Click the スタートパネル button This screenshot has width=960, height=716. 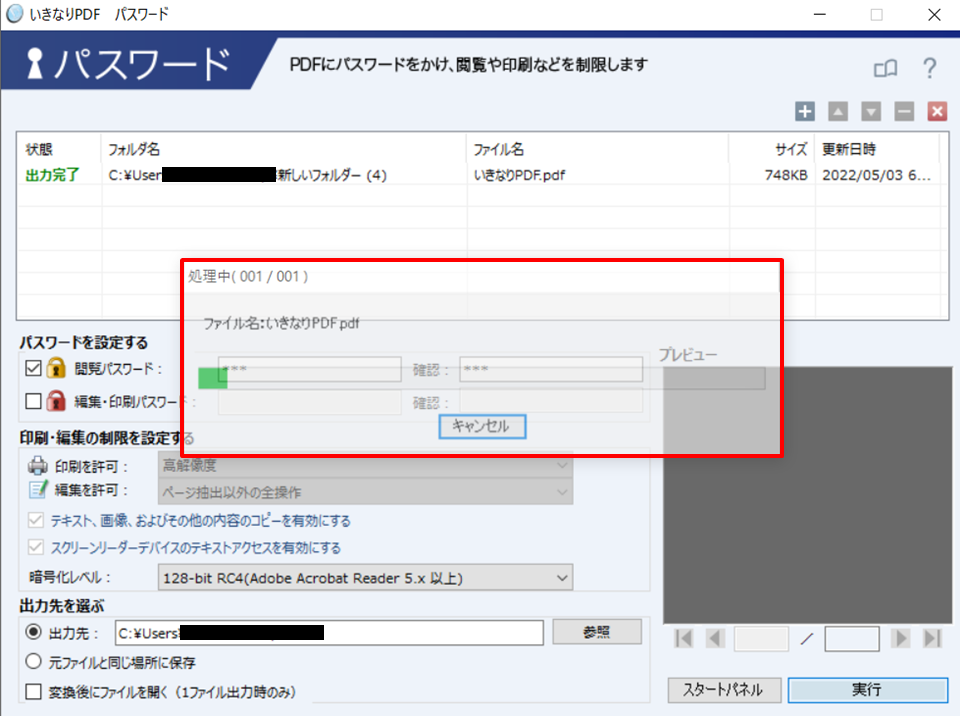point(724,690)
